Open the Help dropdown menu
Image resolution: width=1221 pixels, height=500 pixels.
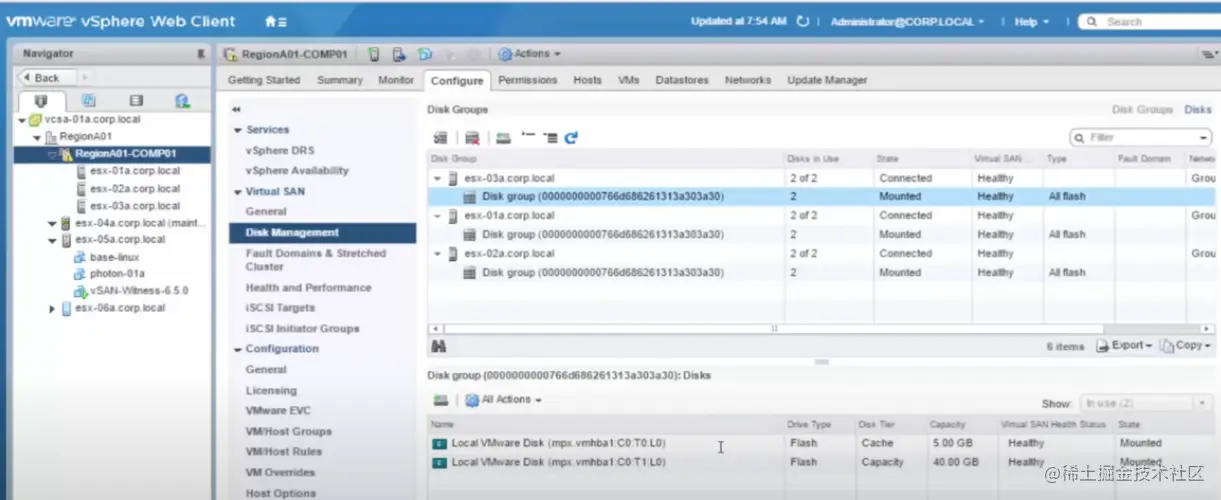coord(1032,22)
